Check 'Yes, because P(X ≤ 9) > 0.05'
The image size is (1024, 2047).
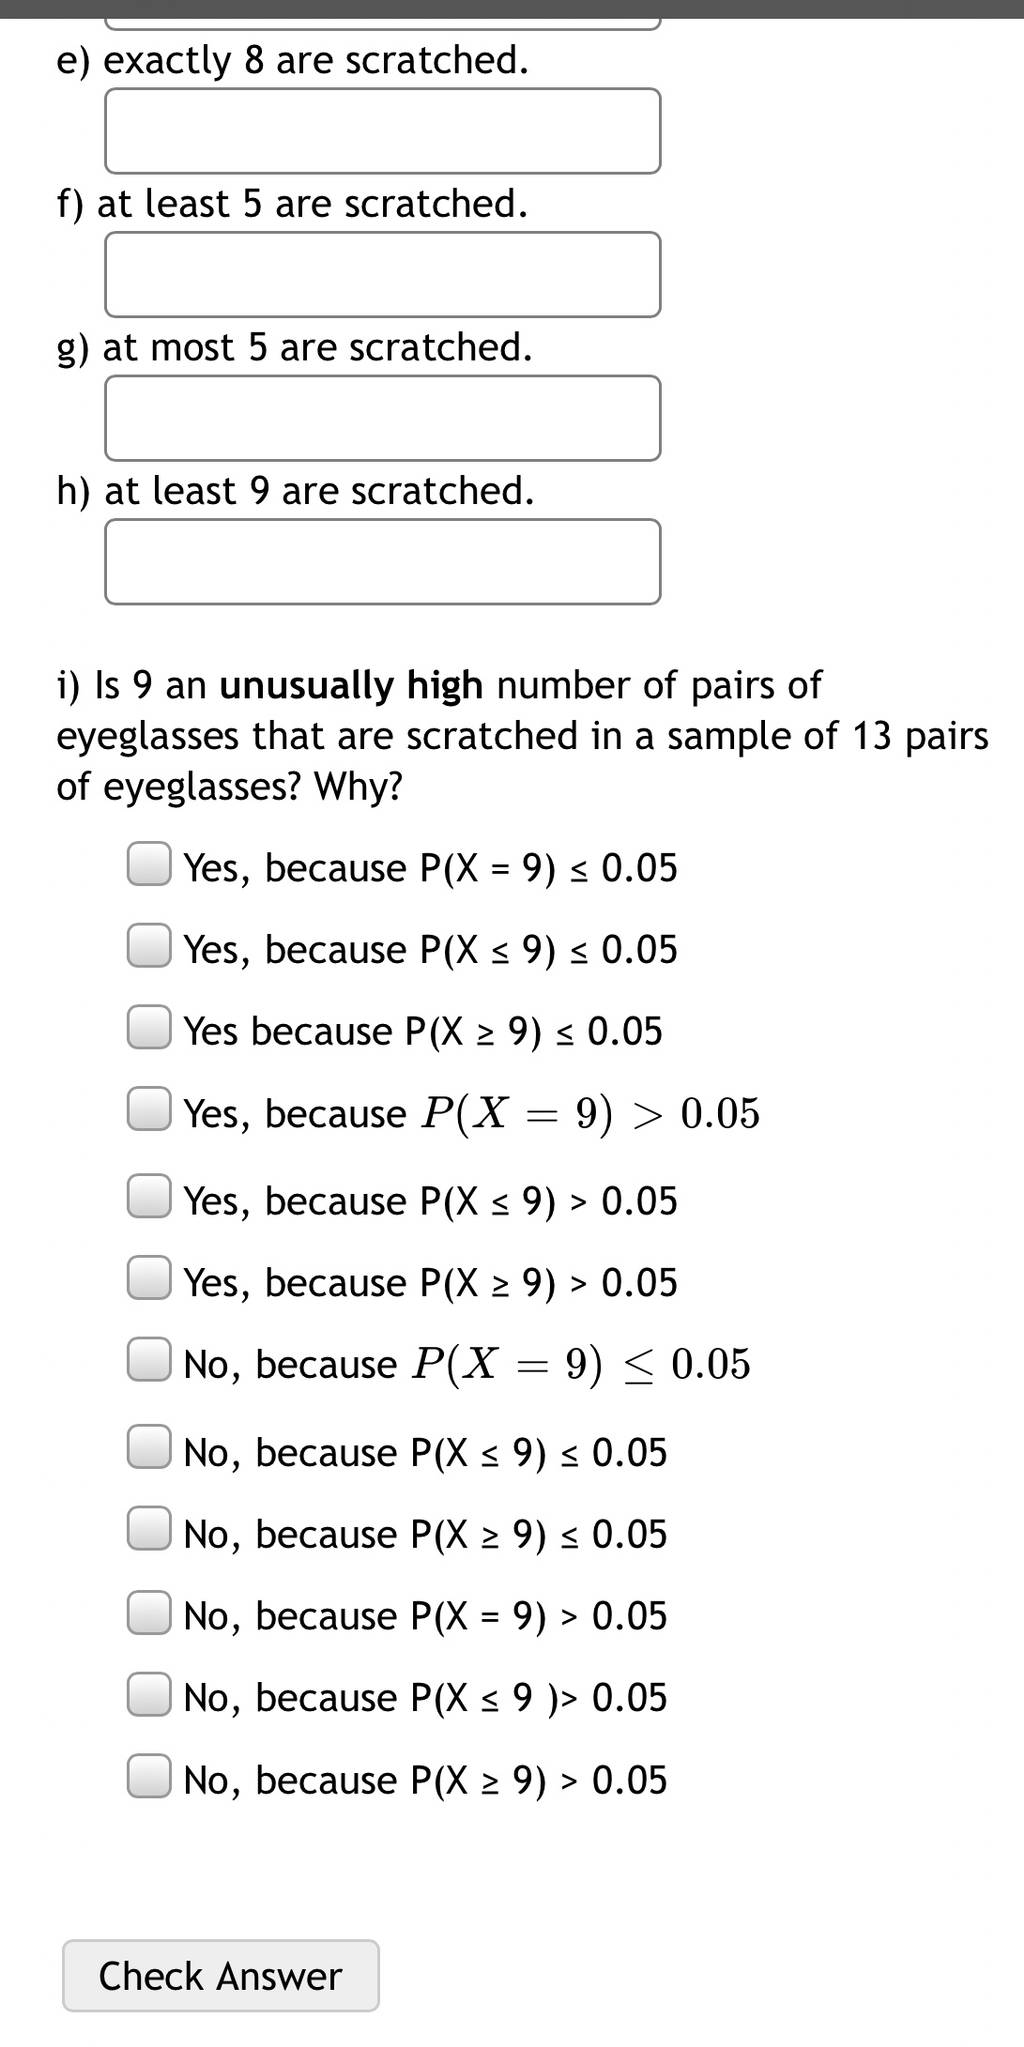tap(149, 1197)
